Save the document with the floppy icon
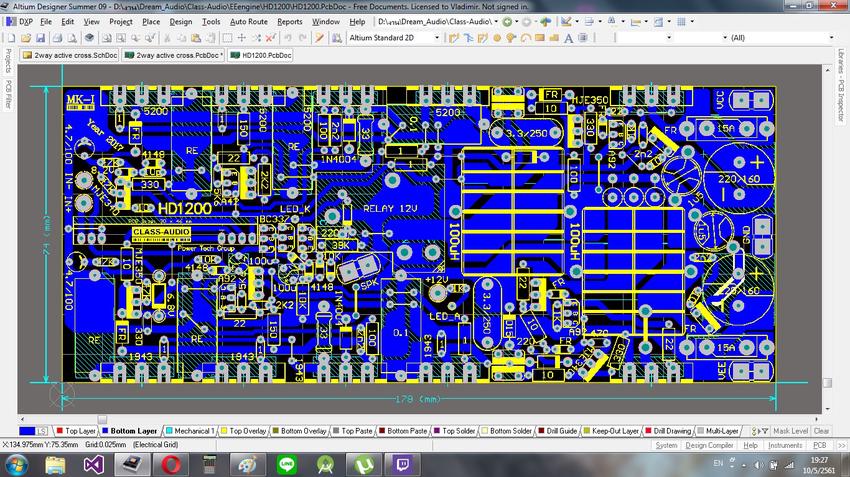 [41, 38]
